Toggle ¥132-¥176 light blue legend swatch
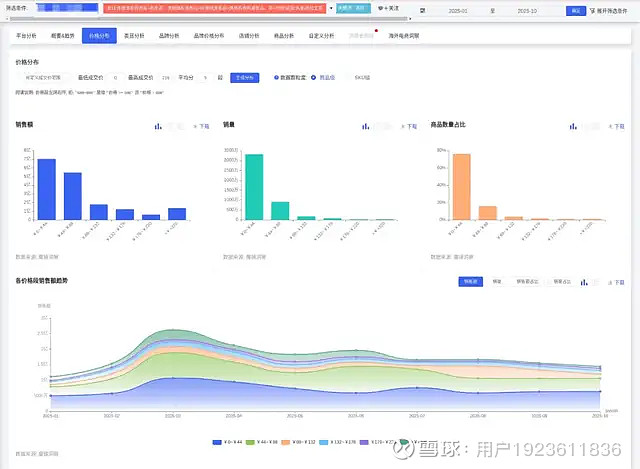 [324, 442]
